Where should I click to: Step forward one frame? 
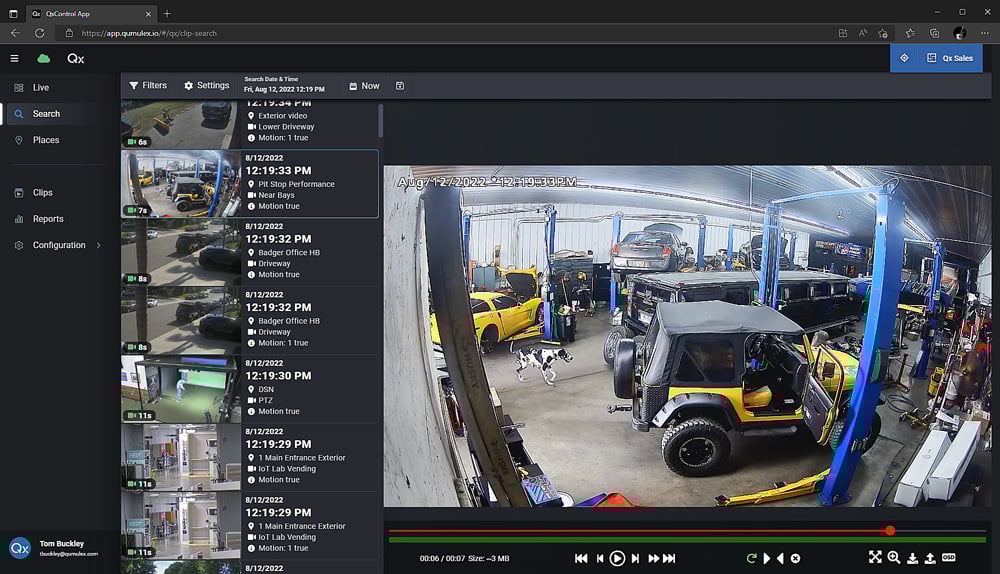(635, 558)
